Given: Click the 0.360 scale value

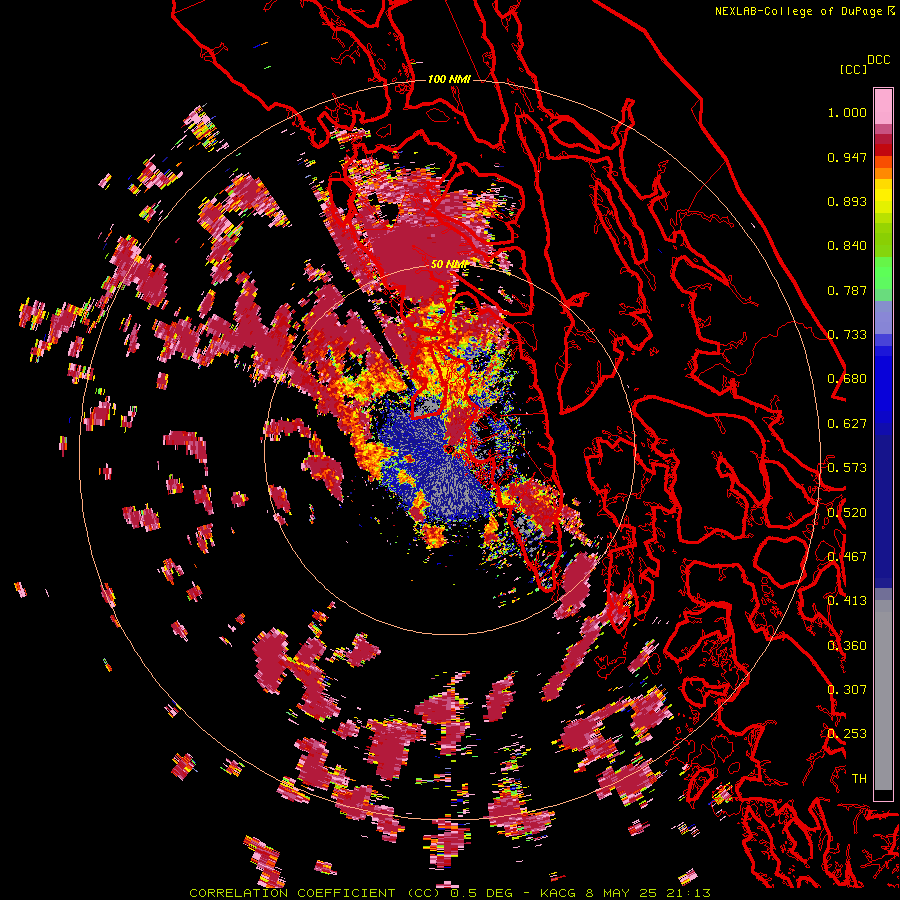Looking at the screenshot, I should tap(847, 646).
